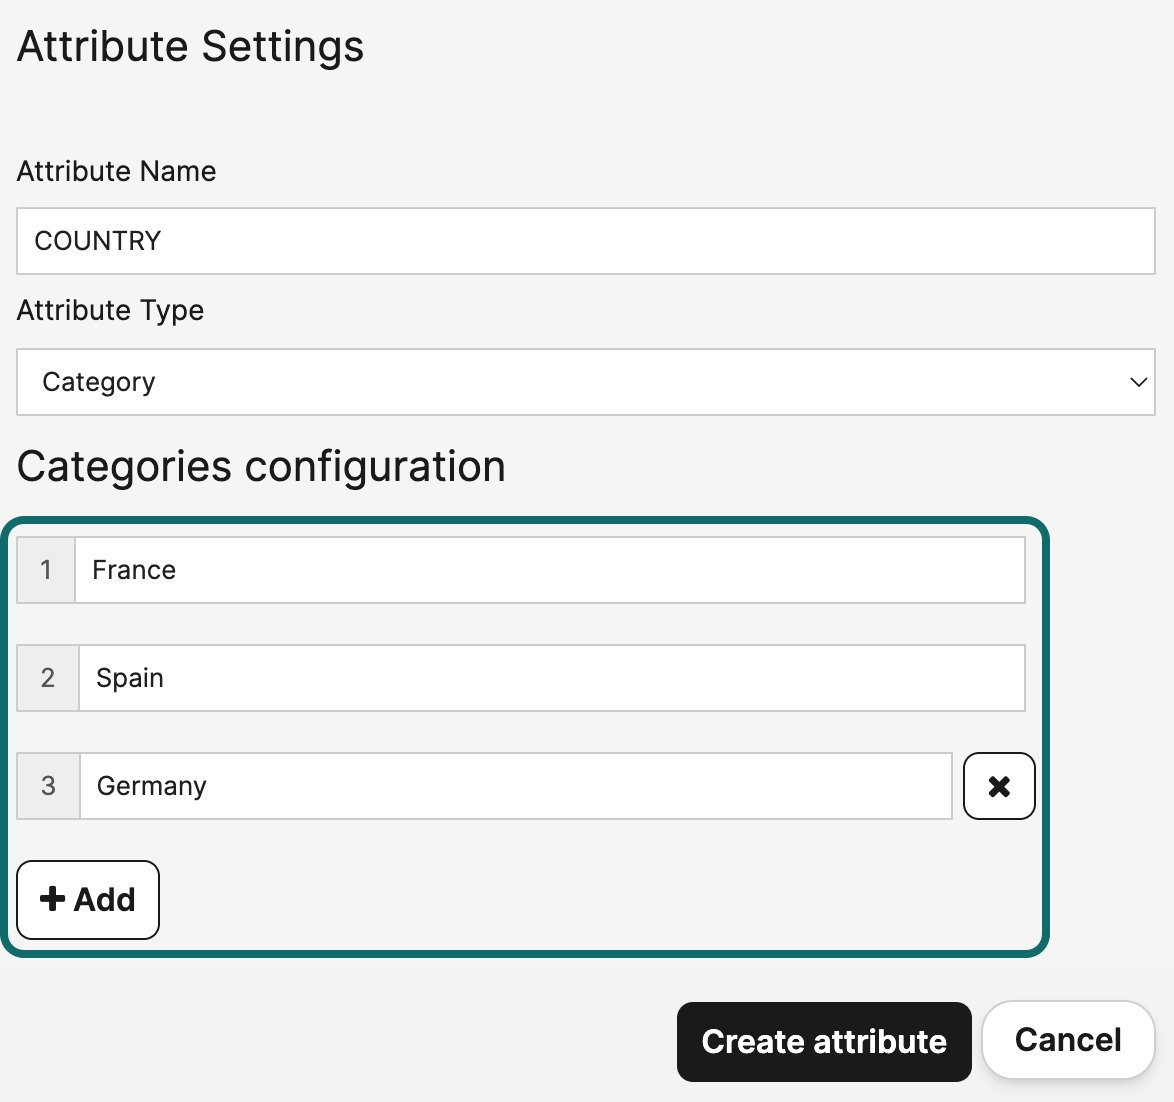Click the 'Categories configuration' heading
The image size is (1174, 1102).
(x=261, y=466)
